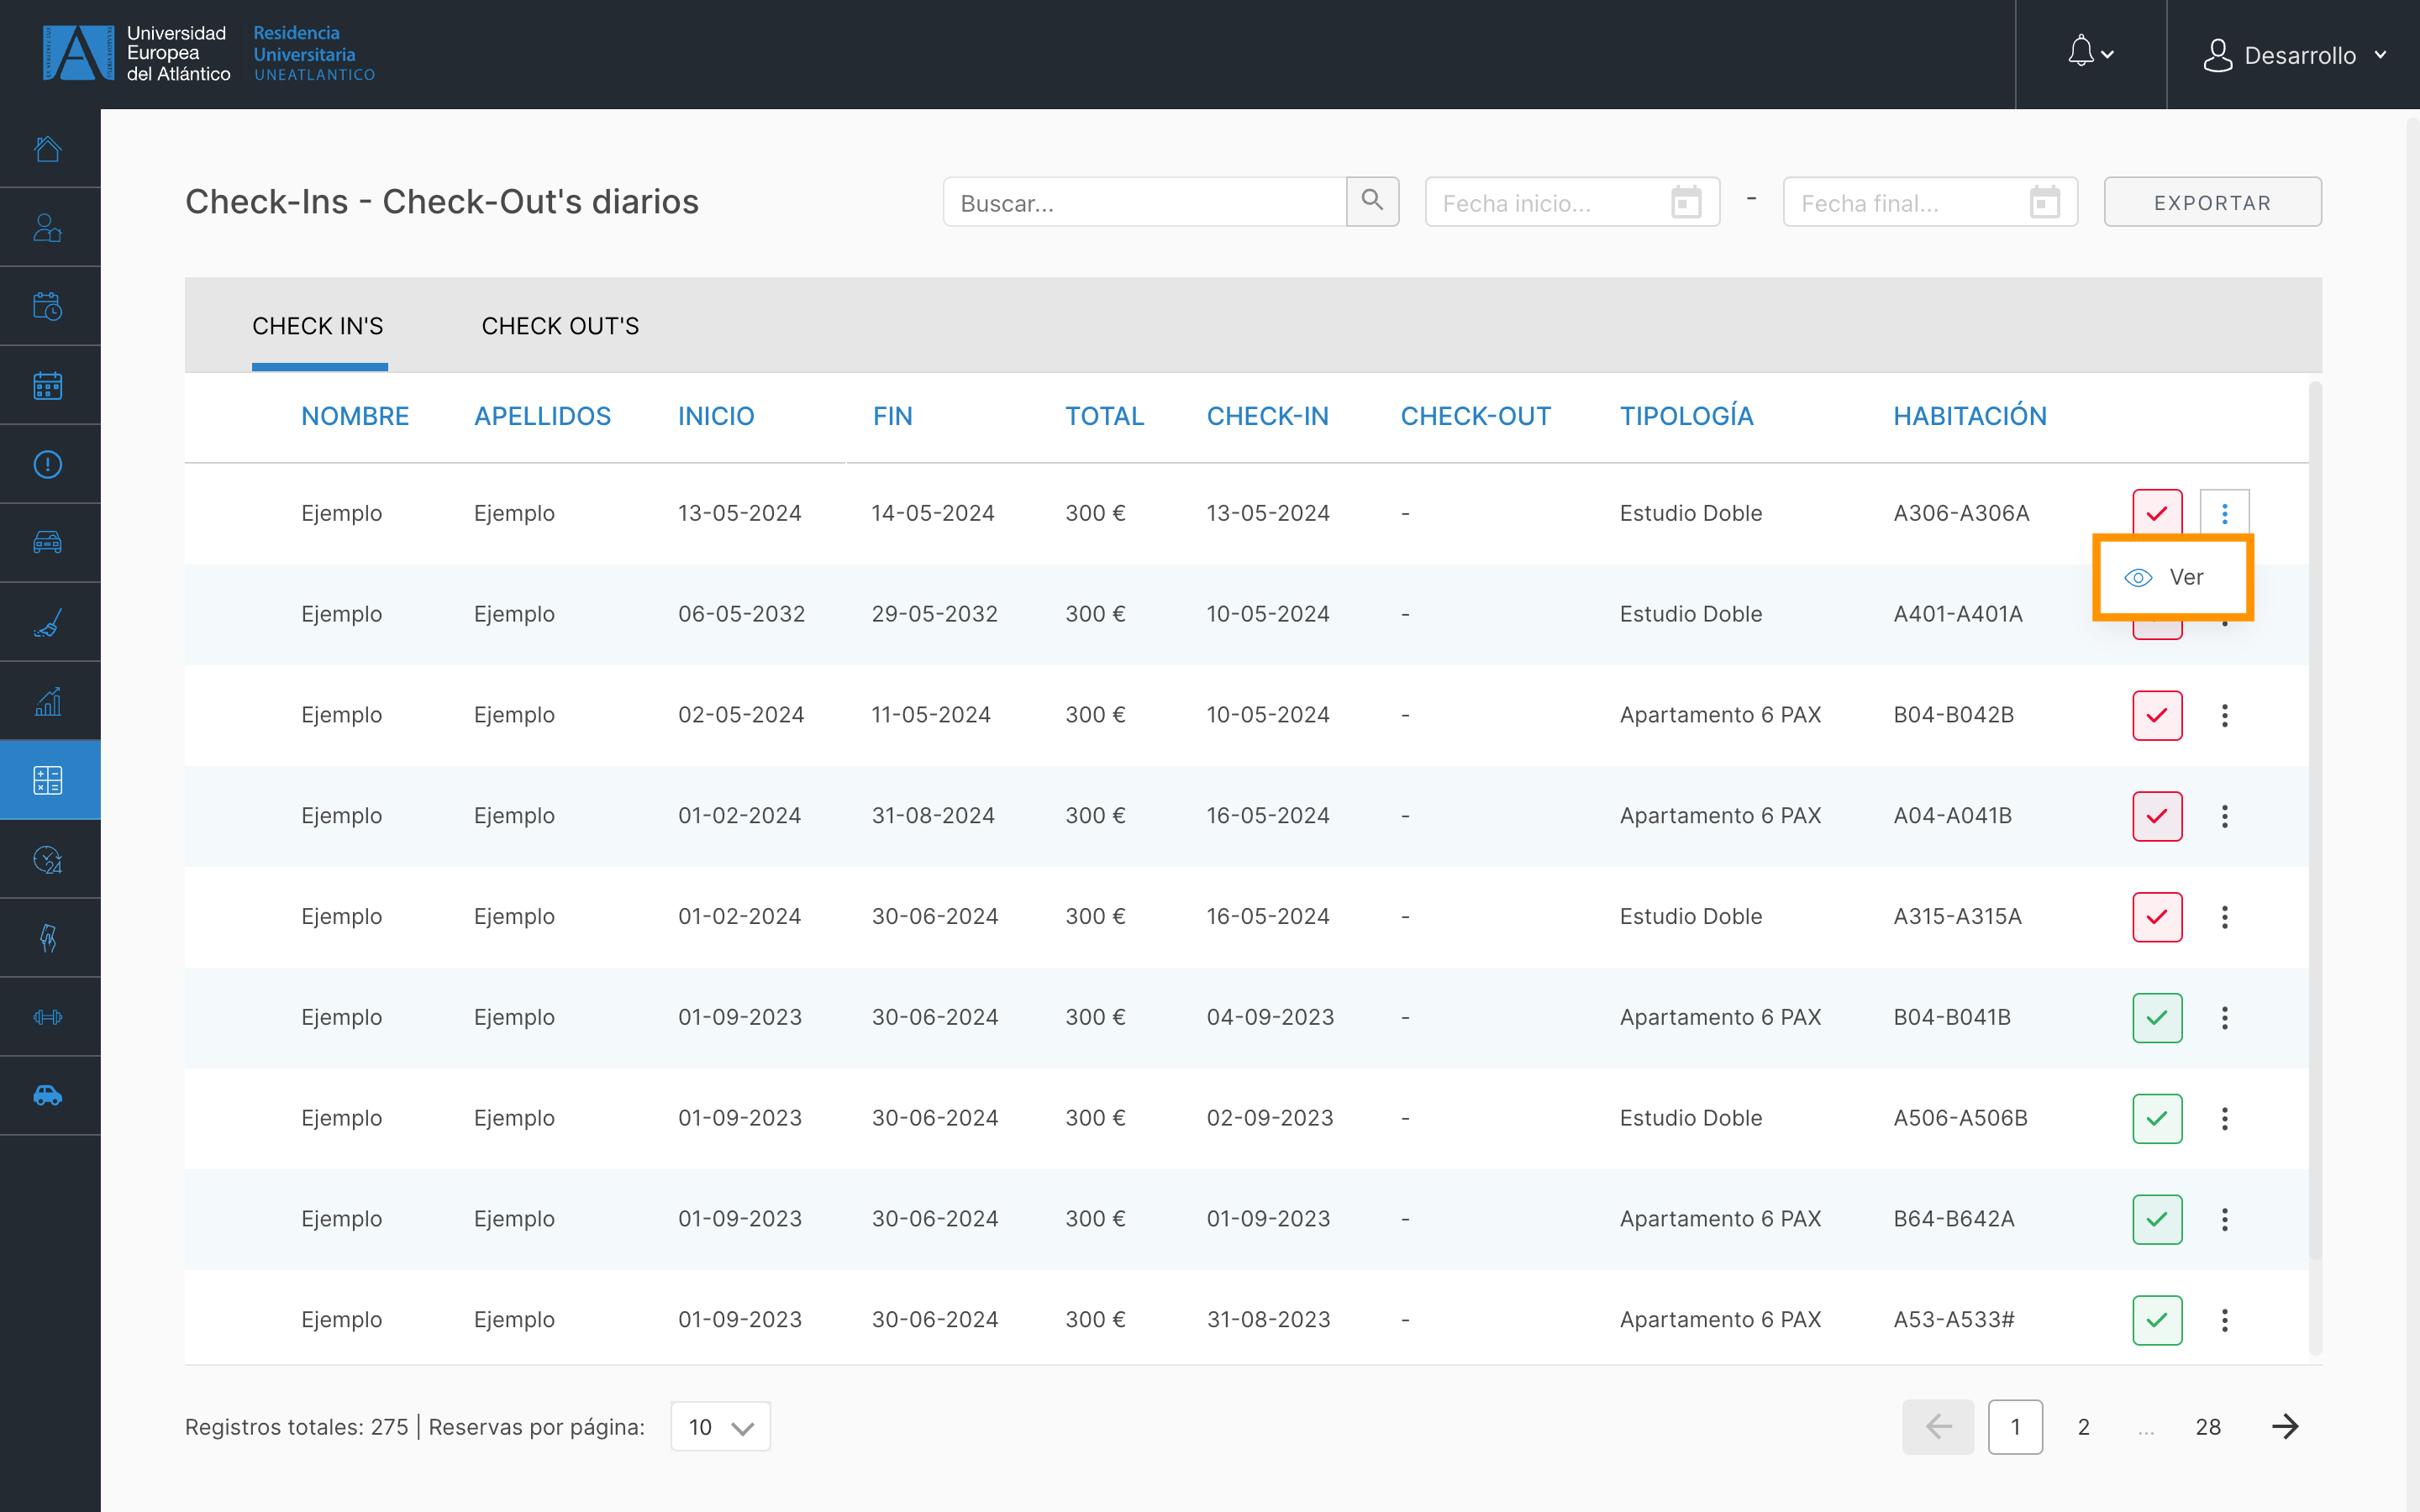Open the calendar grid icon in sidebar
The image size is (2420, 1512).
pos(48,385)
